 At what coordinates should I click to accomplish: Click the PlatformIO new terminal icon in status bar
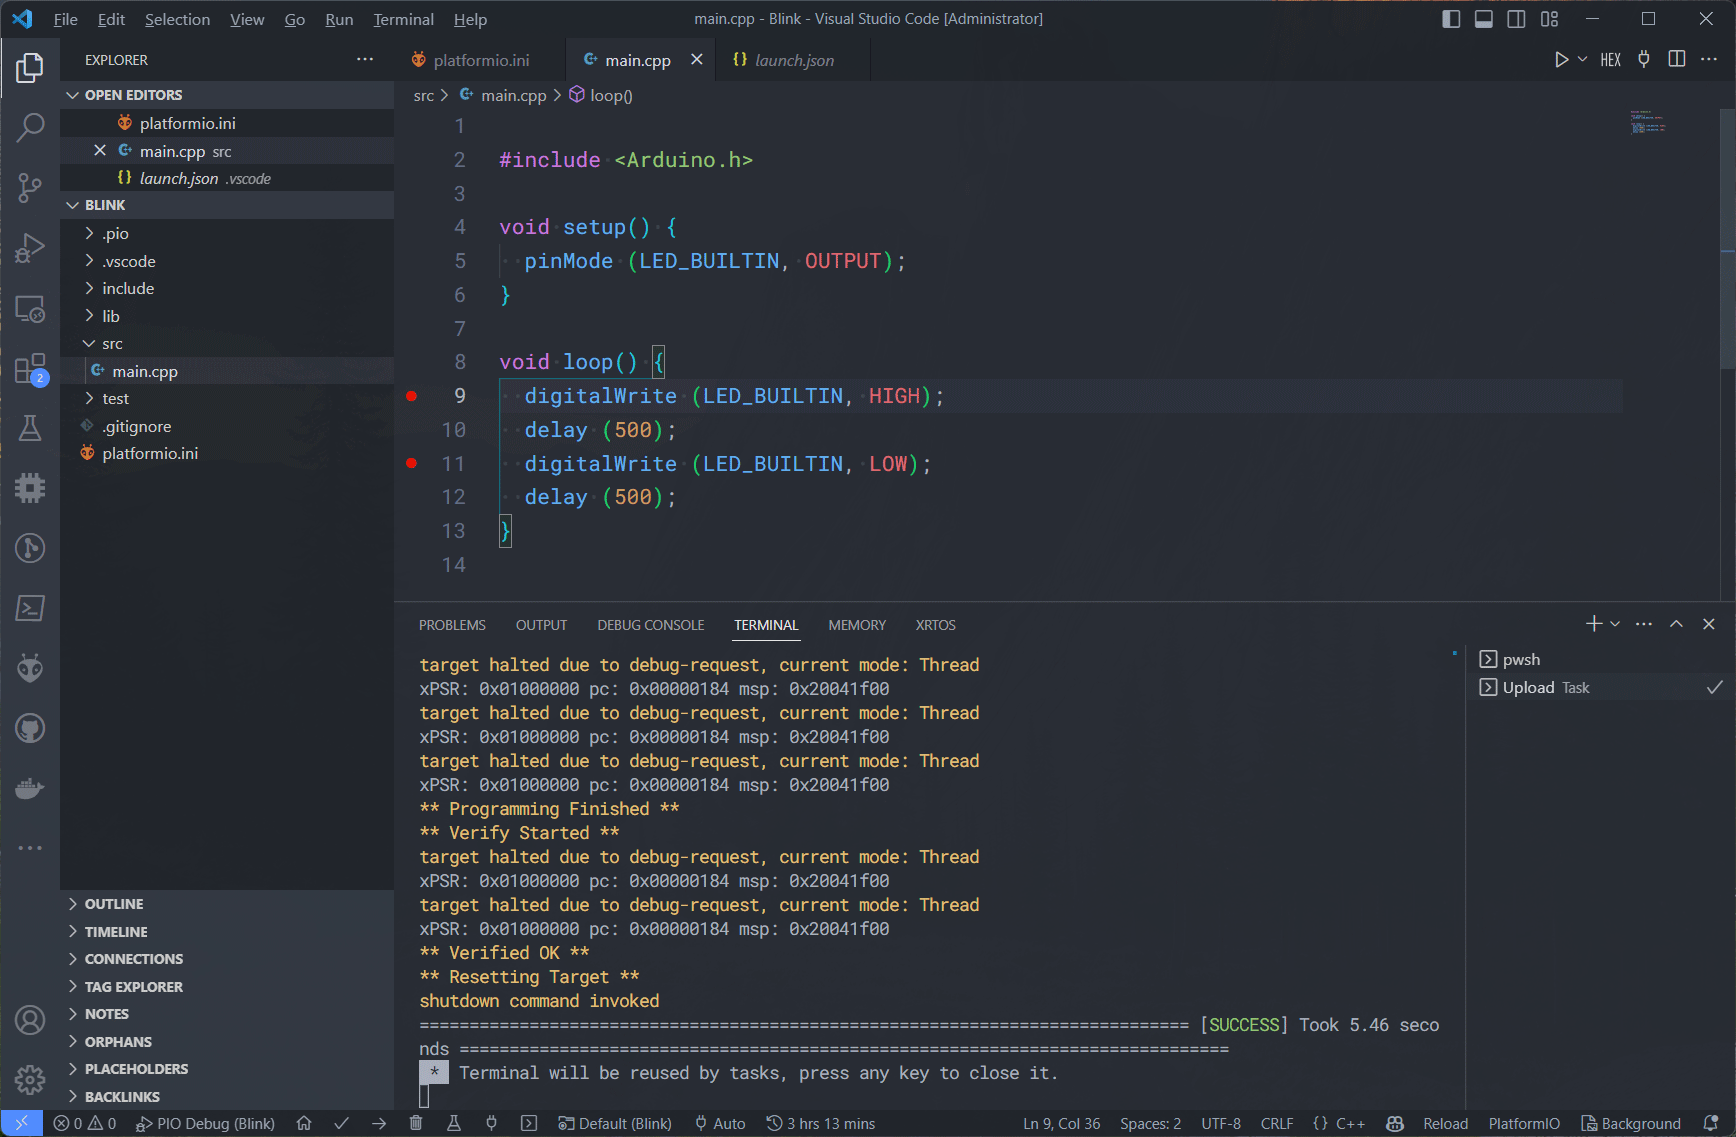[529, 1123]
